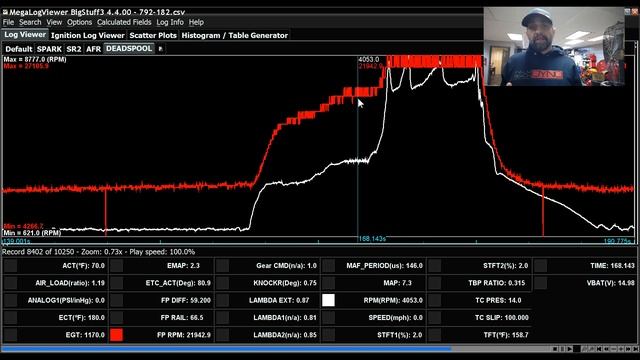Image resolution: width=640 pixels, height=360 pixels.
Task: Click the white RPM color swatch
Action: coord(329,300)
